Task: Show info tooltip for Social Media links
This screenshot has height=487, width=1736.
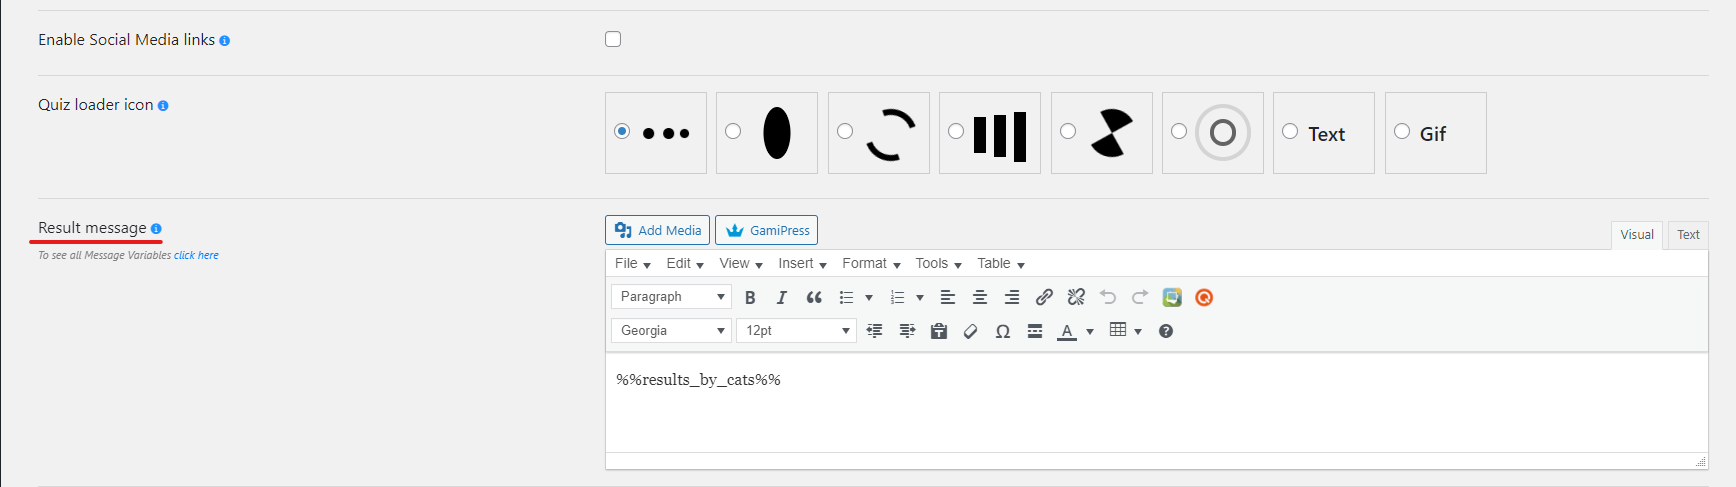Action: click(x=225, y=41)
